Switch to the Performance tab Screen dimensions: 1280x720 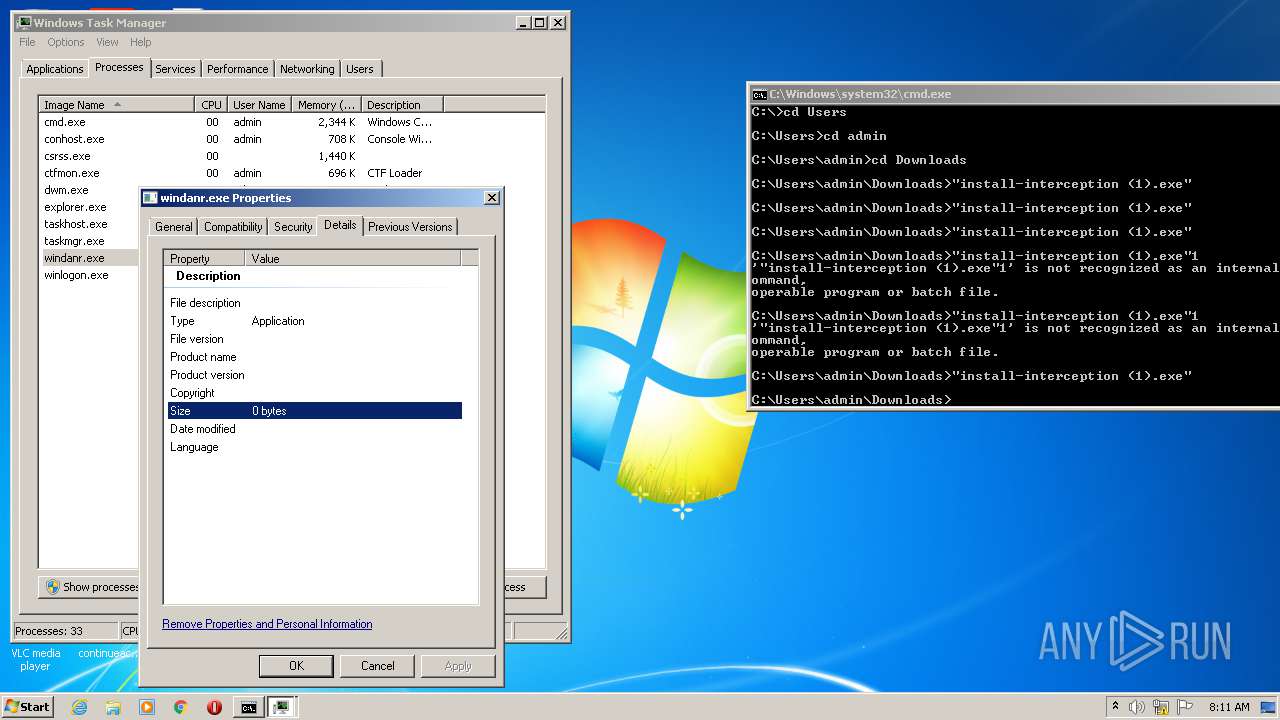pos(237,69)
